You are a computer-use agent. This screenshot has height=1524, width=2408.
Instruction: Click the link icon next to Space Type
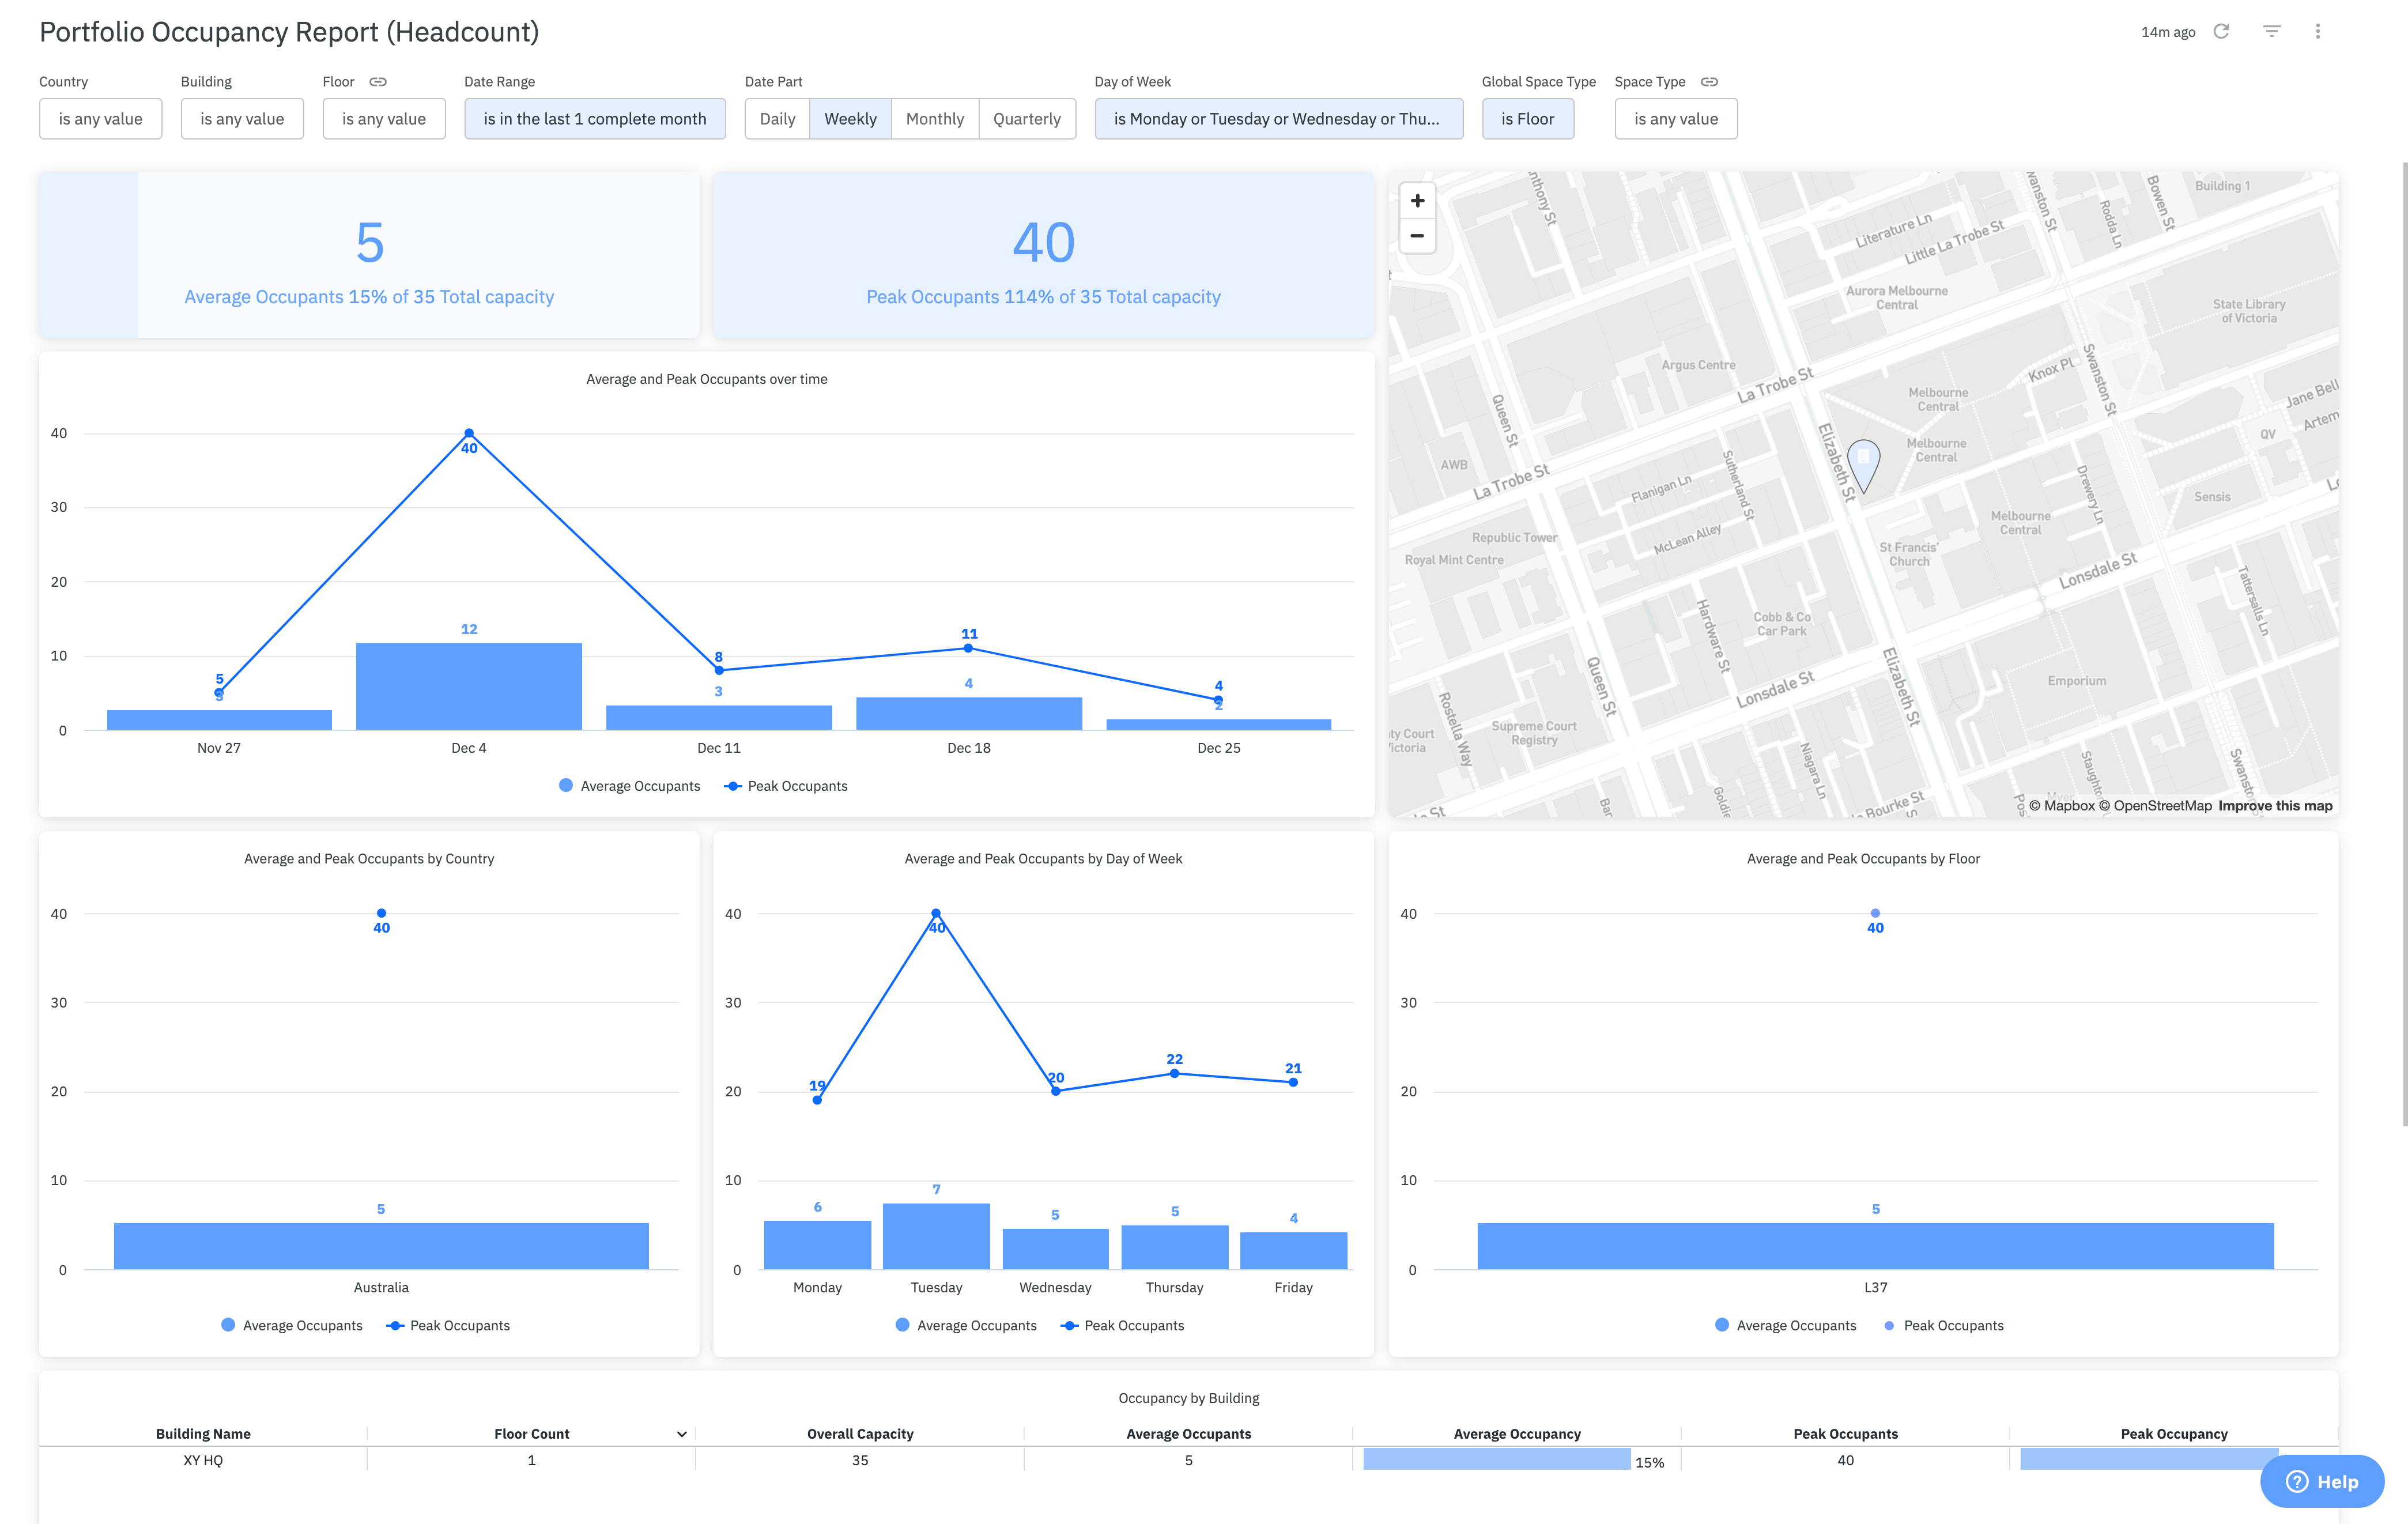[x=1709, y=82]
